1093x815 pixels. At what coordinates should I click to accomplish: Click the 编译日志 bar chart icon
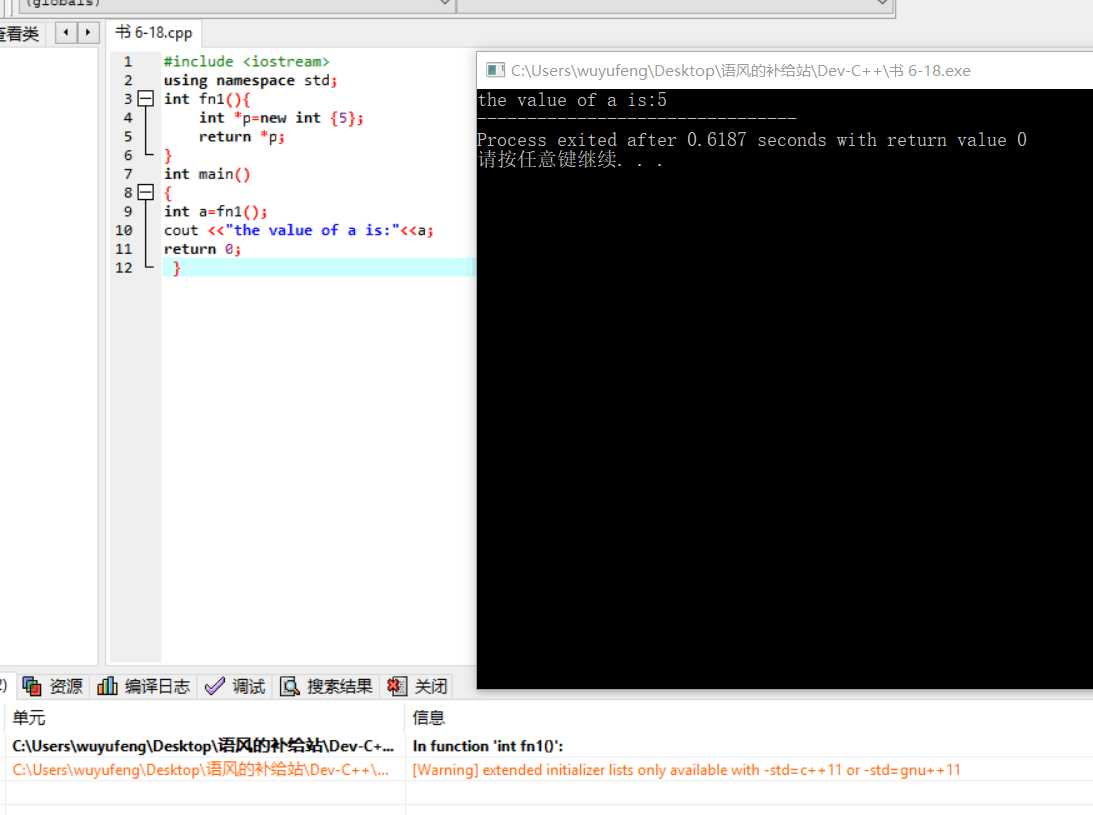point(107,687)
